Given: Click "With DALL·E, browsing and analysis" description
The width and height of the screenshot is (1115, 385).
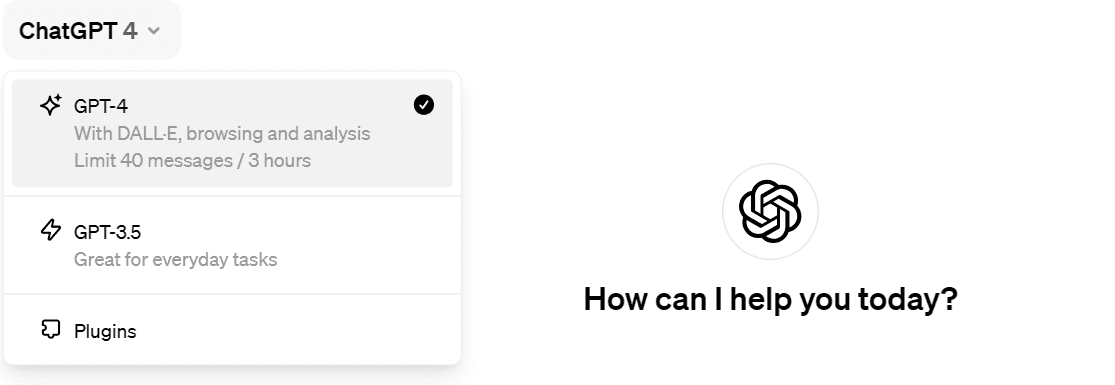Looking at the screenshot, I should 222,133.
